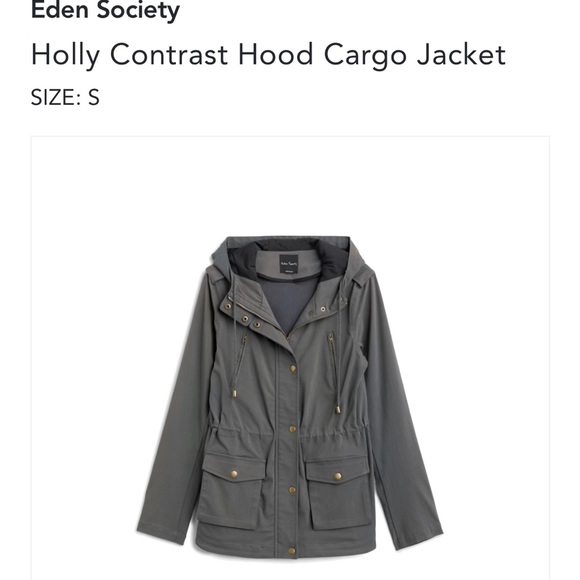Select the SIZE: S label
Screen dimensions: 580x580
point(65,97)
